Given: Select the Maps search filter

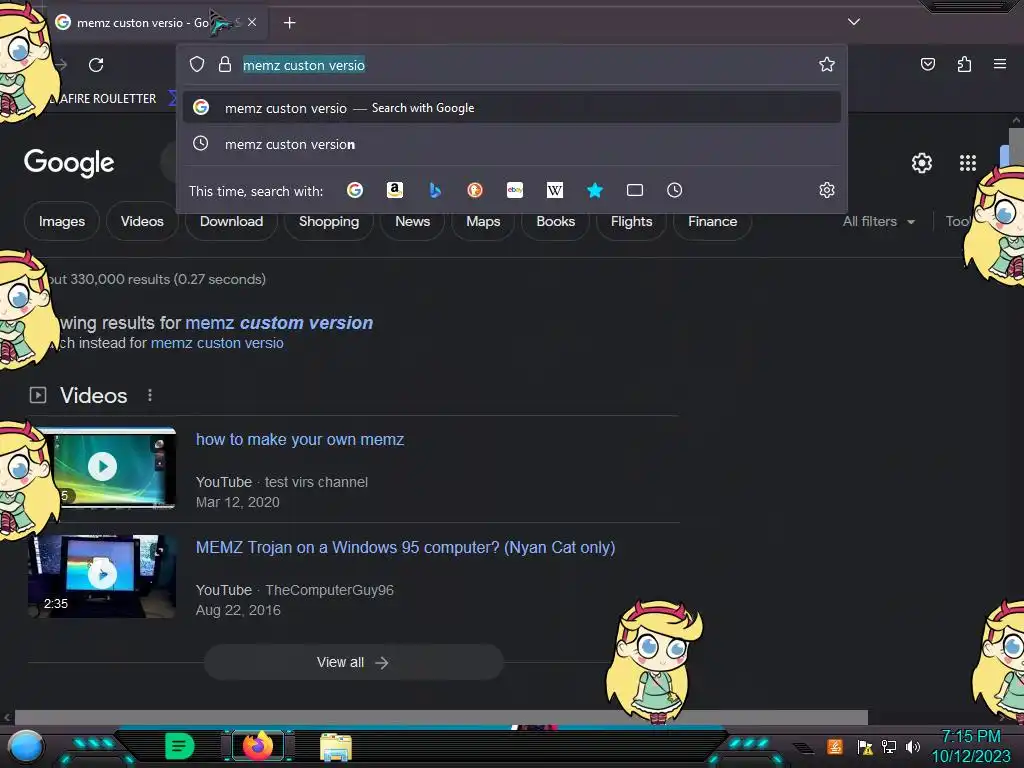Looking at the screenshot, I should (x=483, y=221).
